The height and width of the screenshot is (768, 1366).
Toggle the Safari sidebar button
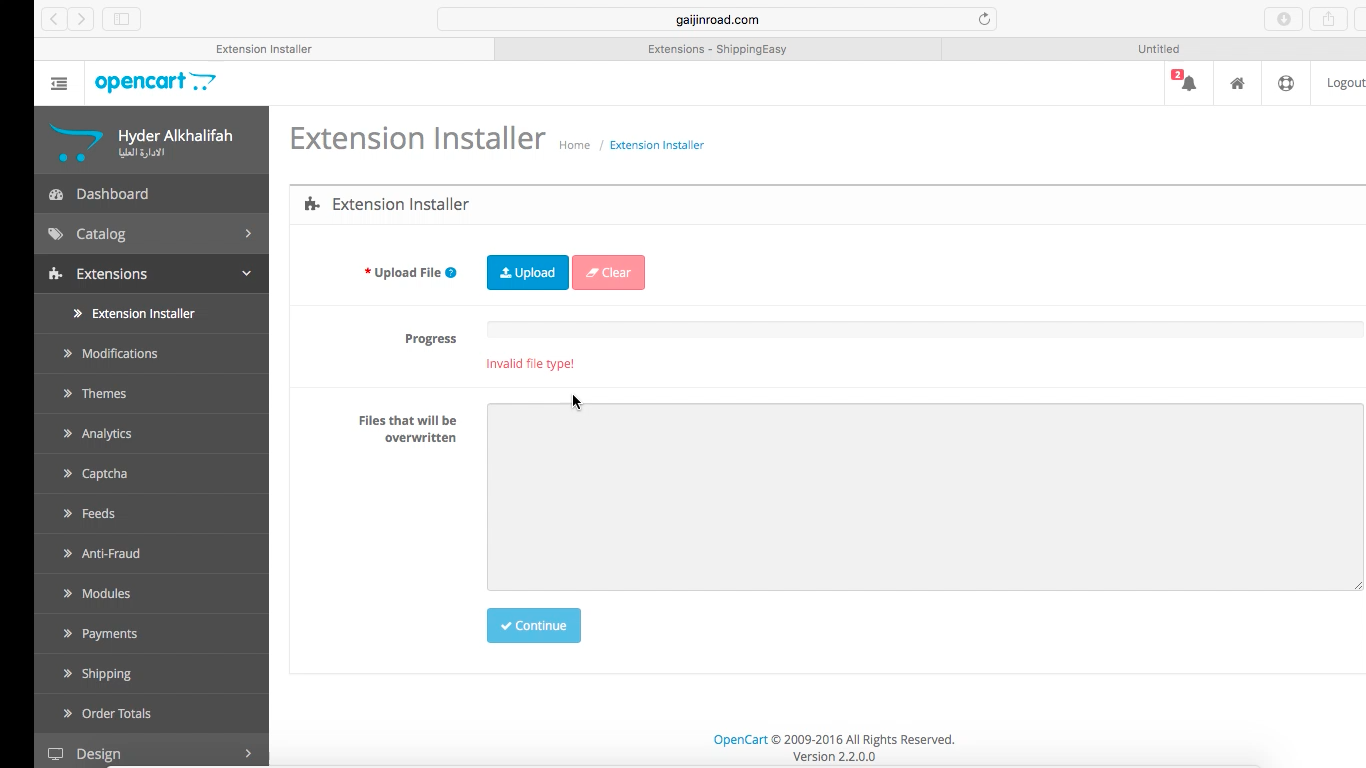coord(122,19)
